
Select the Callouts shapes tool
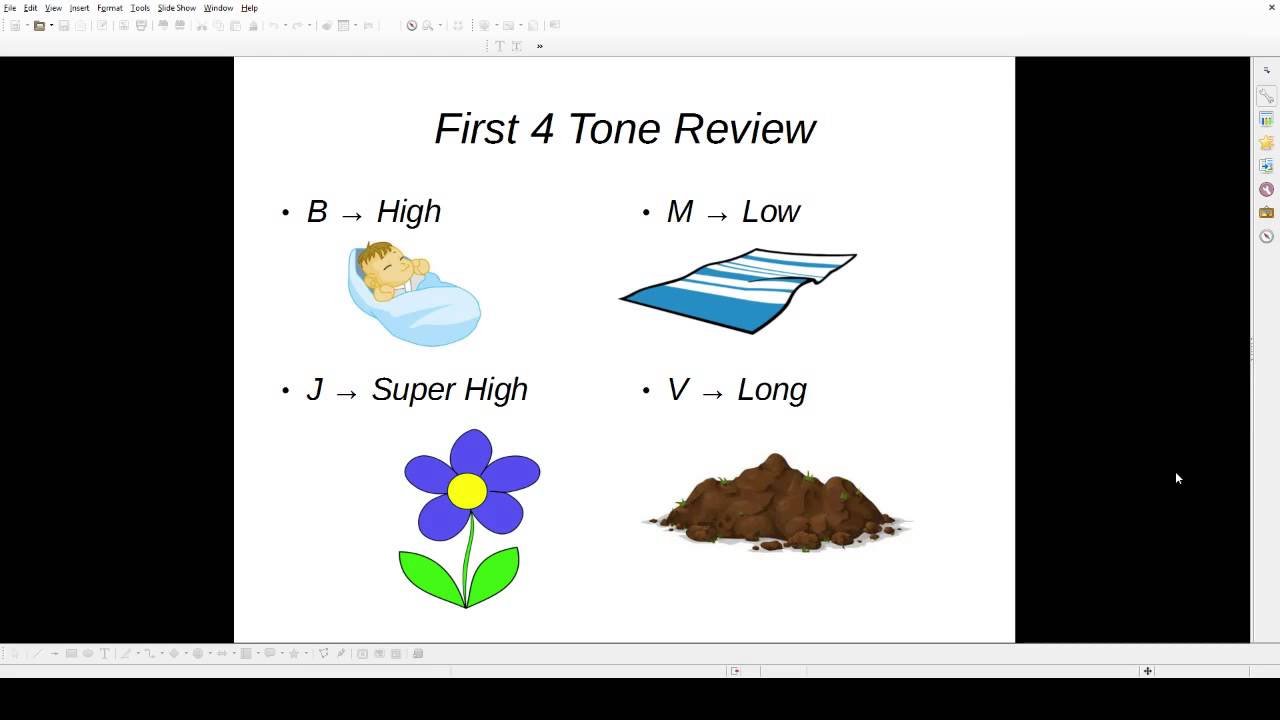click(270, 653)
